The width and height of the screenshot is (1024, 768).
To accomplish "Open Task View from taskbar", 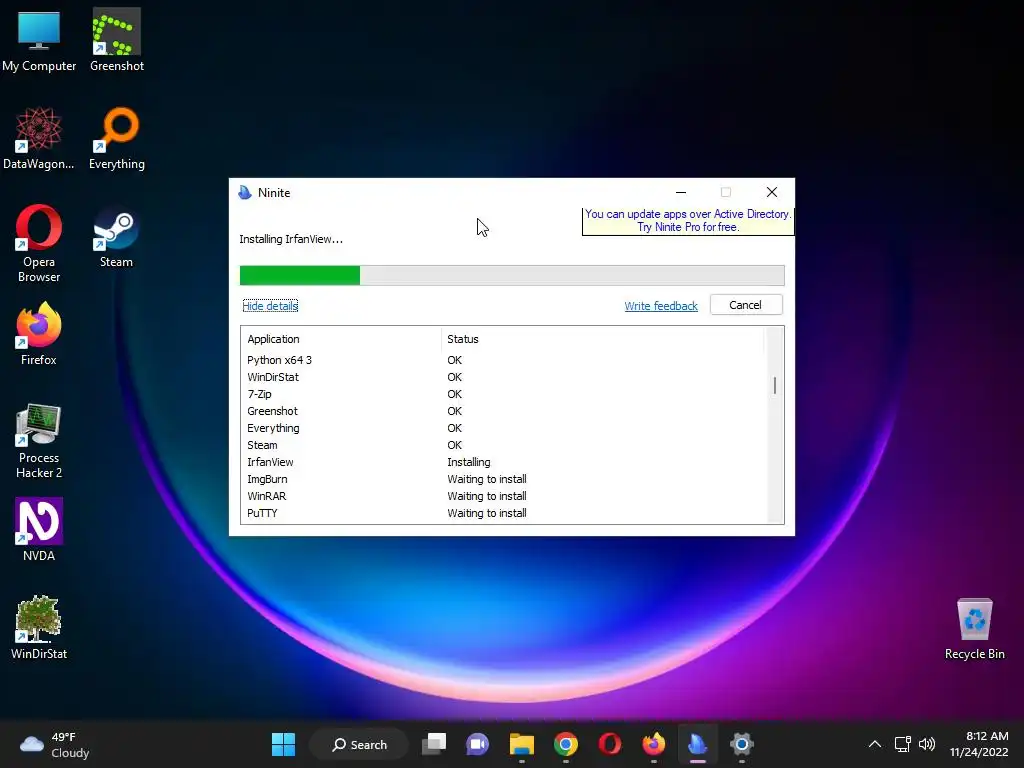I will [434, 744].
